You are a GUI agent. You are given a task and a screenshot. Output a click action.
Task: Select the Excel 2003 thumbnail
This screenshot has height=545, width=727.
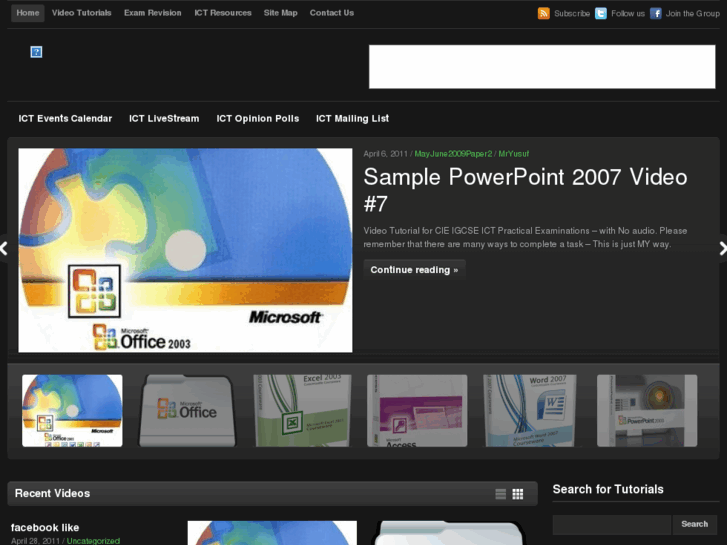[x=302, y=411]
